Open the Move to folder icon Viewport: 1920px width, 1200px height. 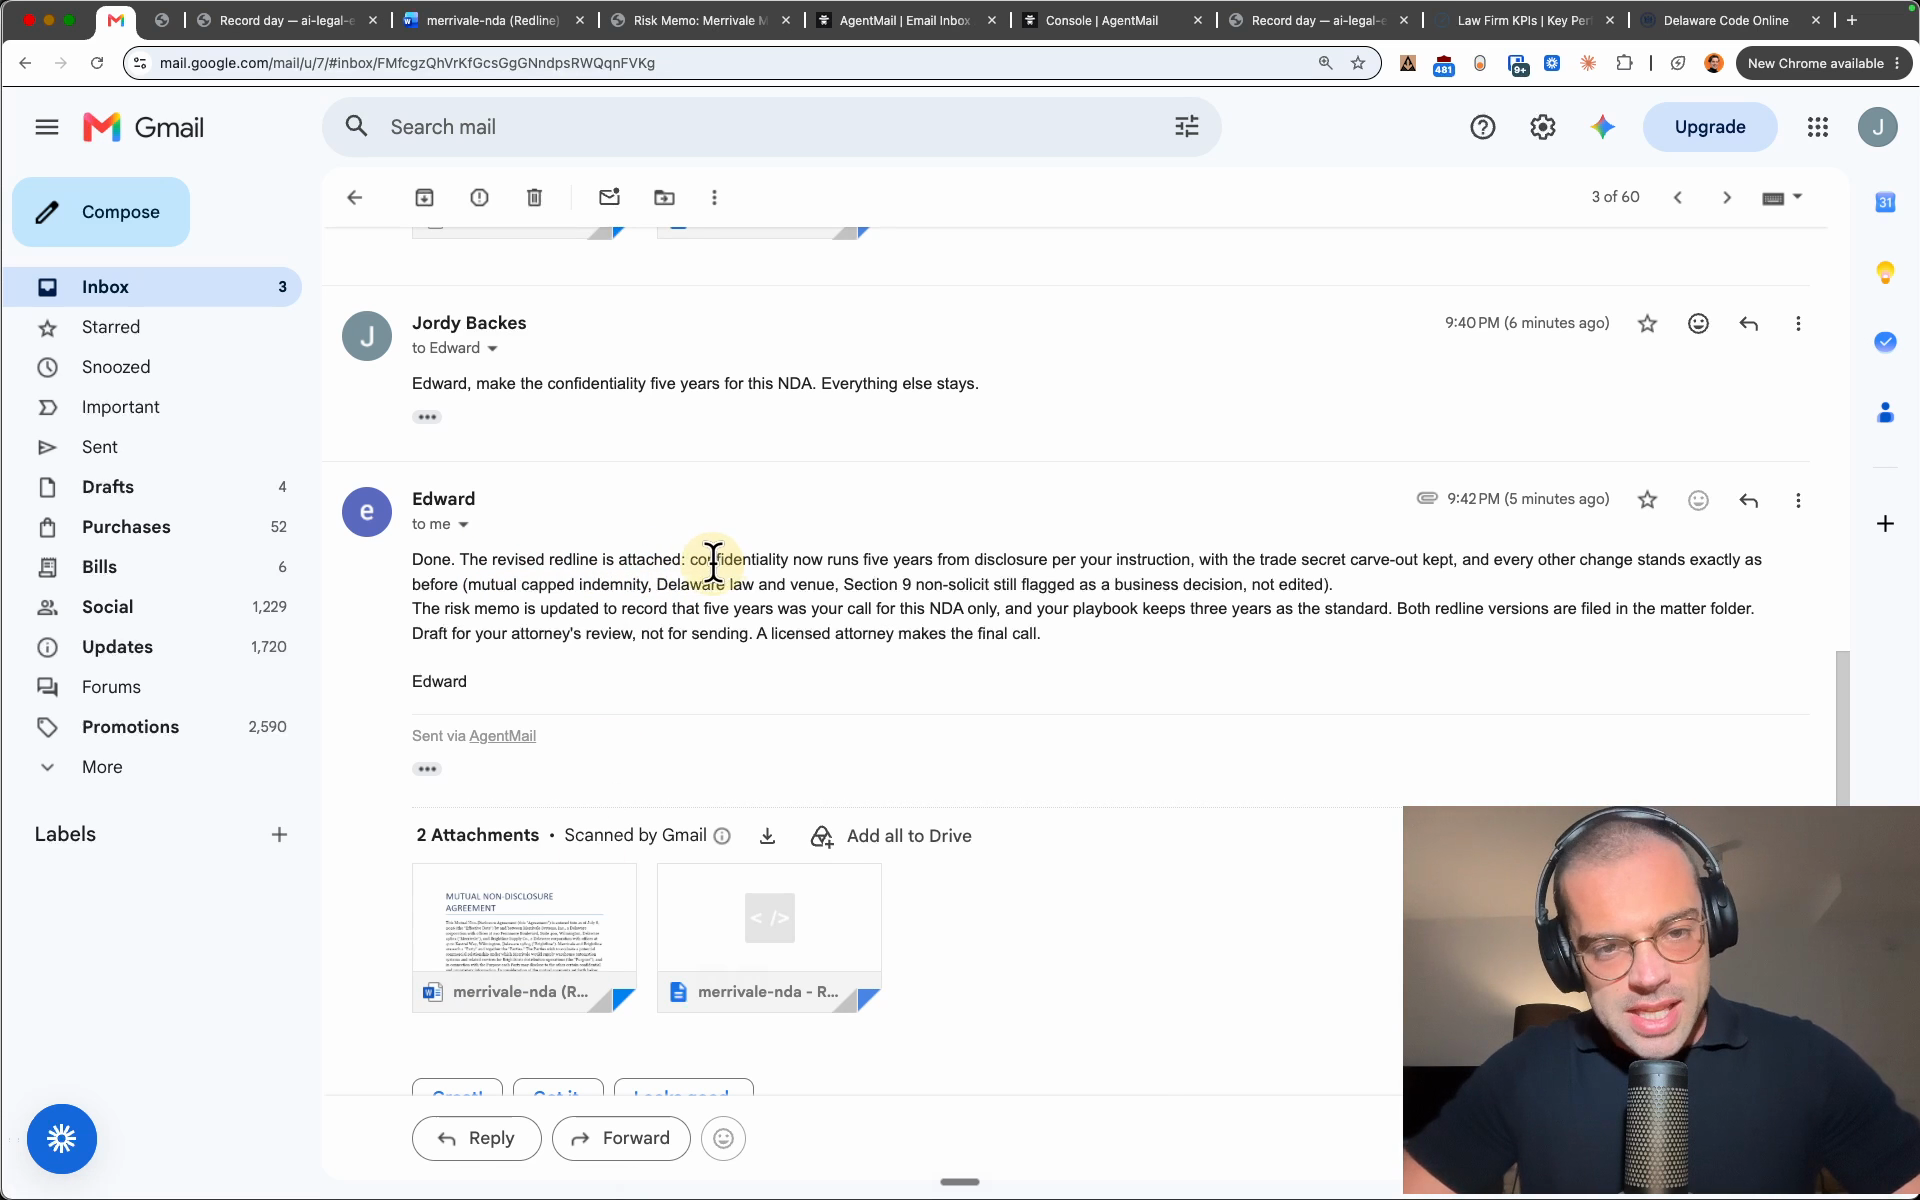pos(664,197)
